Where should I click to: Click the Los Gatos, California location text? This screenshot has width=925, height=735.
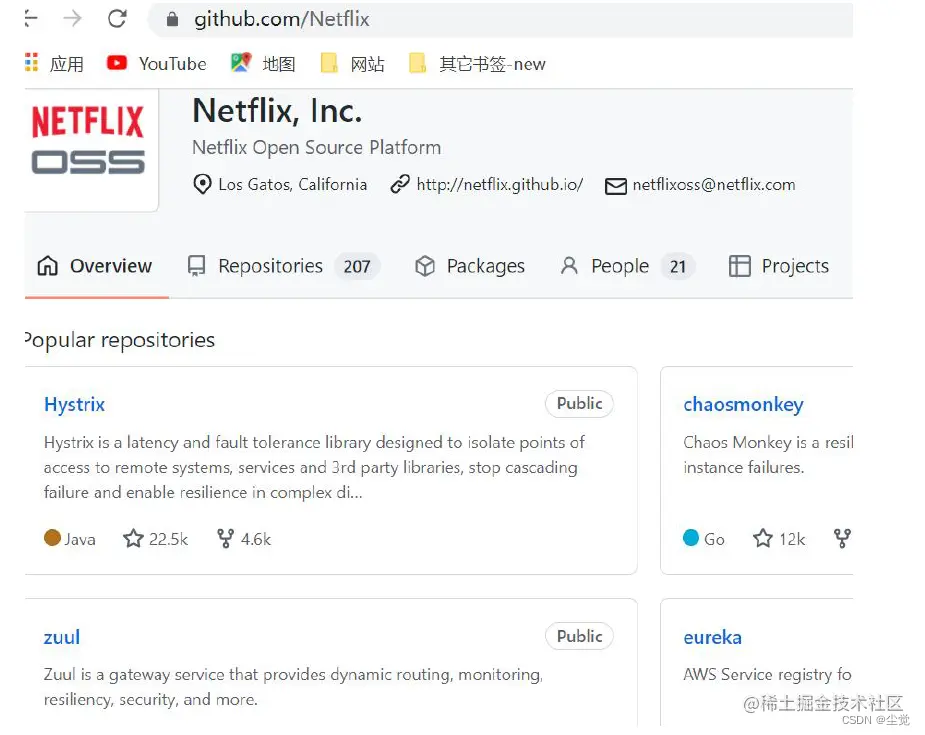coord(293,185)
